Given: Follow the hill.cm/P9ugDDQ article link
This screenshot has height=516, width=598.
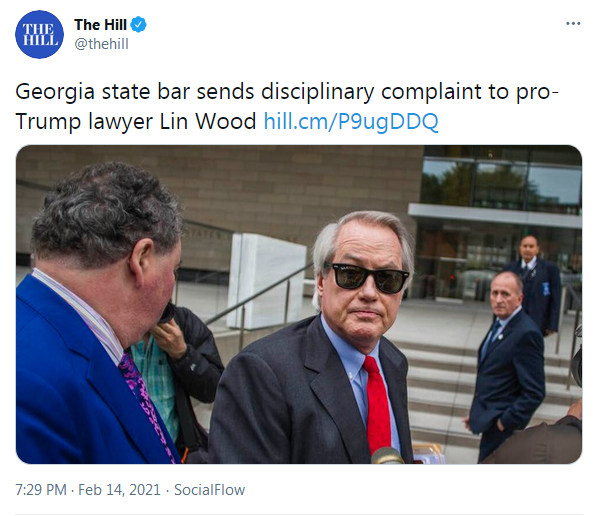Looking at the screenshot, I should coord(351,122).
